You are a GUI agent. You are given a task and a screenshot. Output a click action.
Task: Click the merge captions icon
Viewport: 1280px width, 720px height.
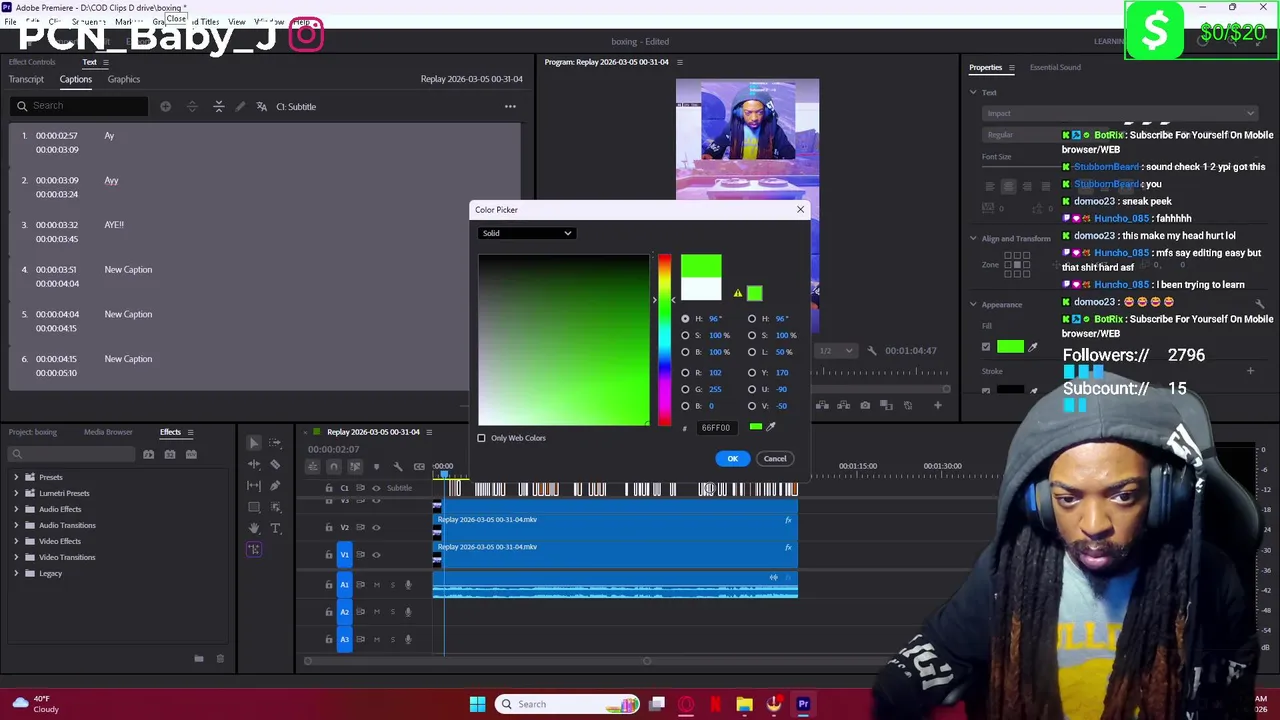point(219,106)
